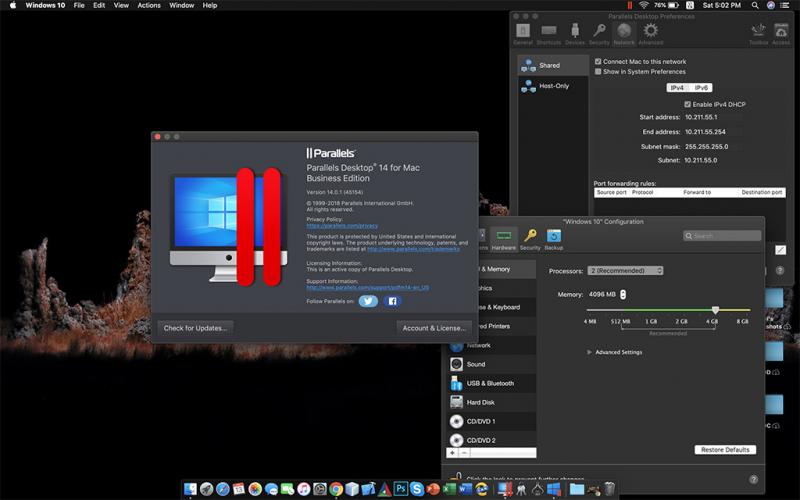The height and width of the screenshot is (500, 800).
Task: Select Network globe in Parallels Desktop Preferences
Action: click(624, 34)
